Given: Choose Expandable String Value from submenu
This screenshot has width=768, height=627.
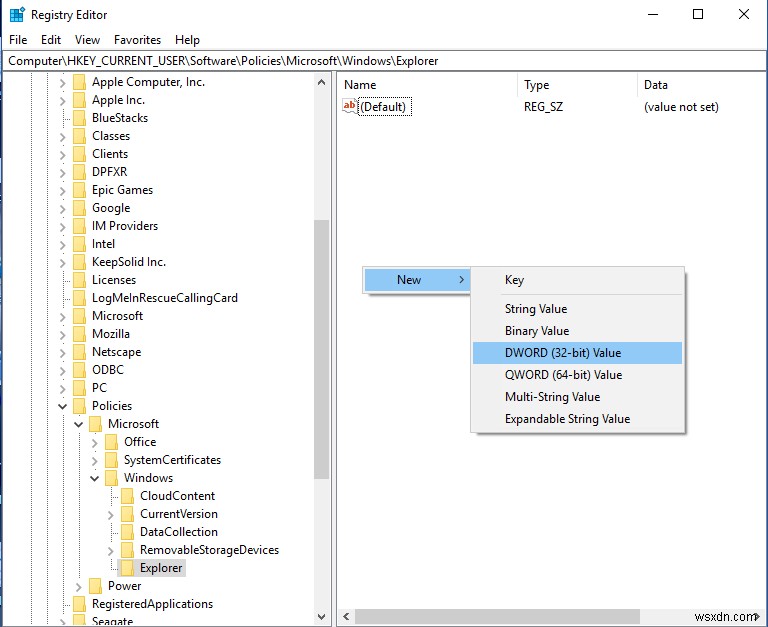Looking at the screenshot, I should (x=577, y=419).
